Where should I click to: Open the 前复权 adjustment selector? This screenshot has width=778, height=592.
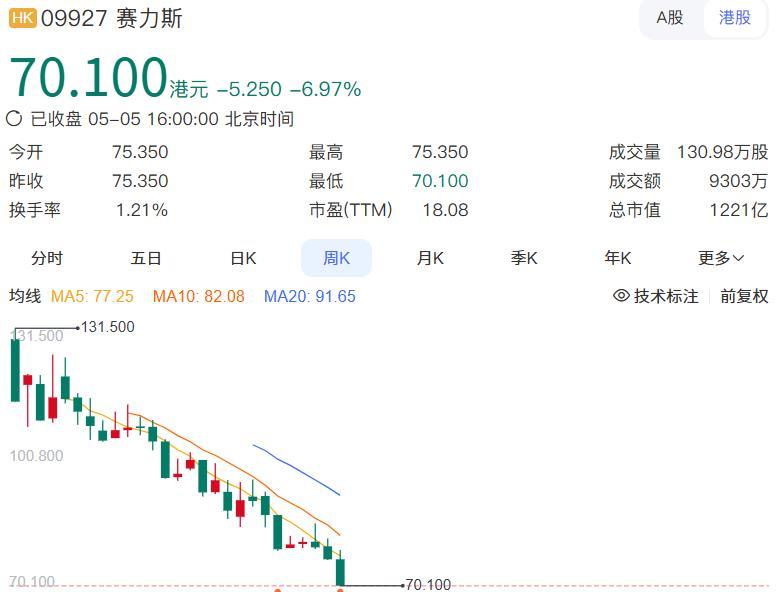click(744, 296)
